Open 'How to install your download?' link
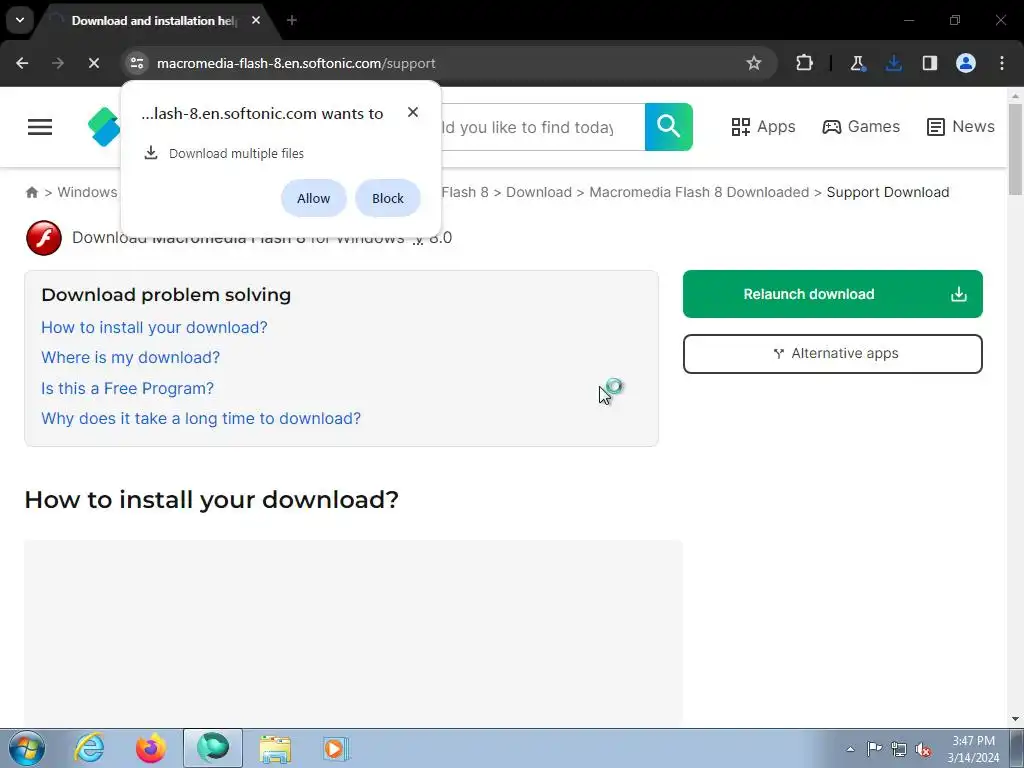 pos(154,327)
